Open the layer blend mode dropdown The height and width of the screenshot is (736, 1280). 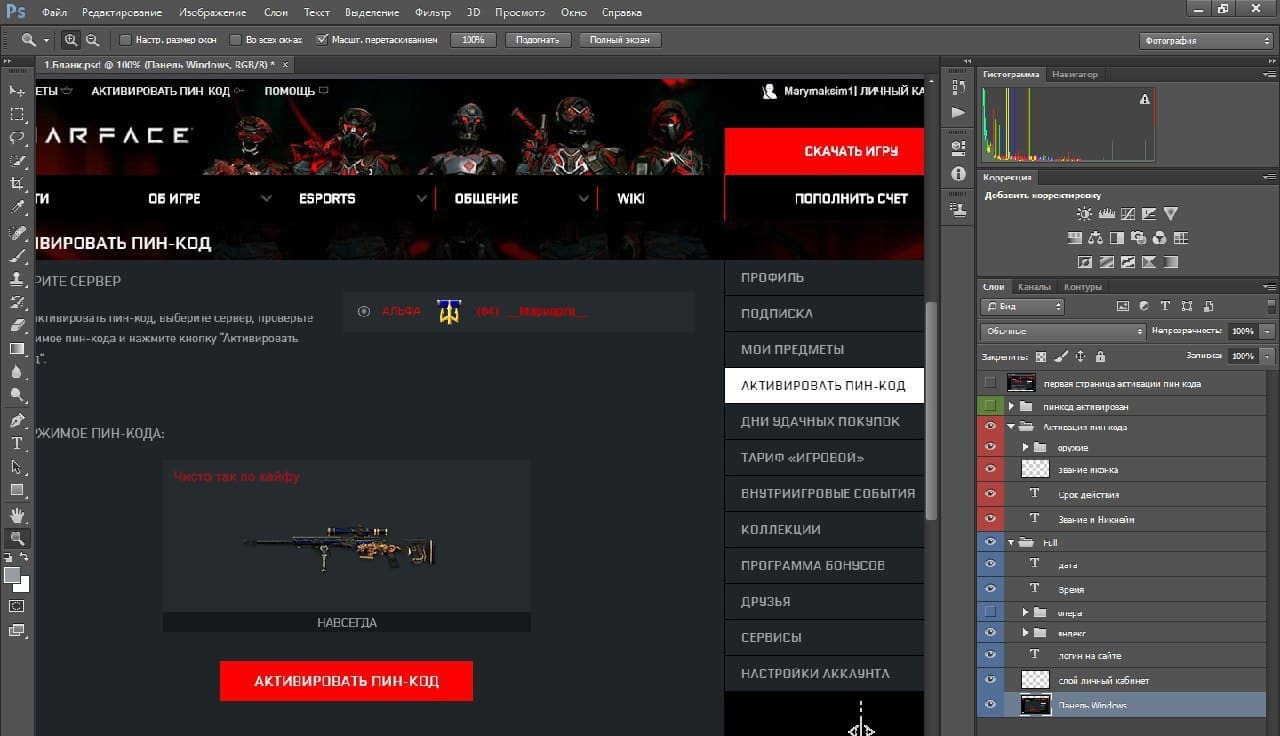click(1062, 331)
